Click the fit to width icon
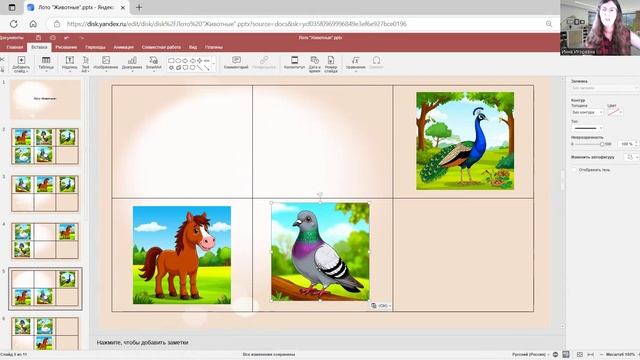Image resolution: width=640 pixels, height=360 pixels. [590, 354]
